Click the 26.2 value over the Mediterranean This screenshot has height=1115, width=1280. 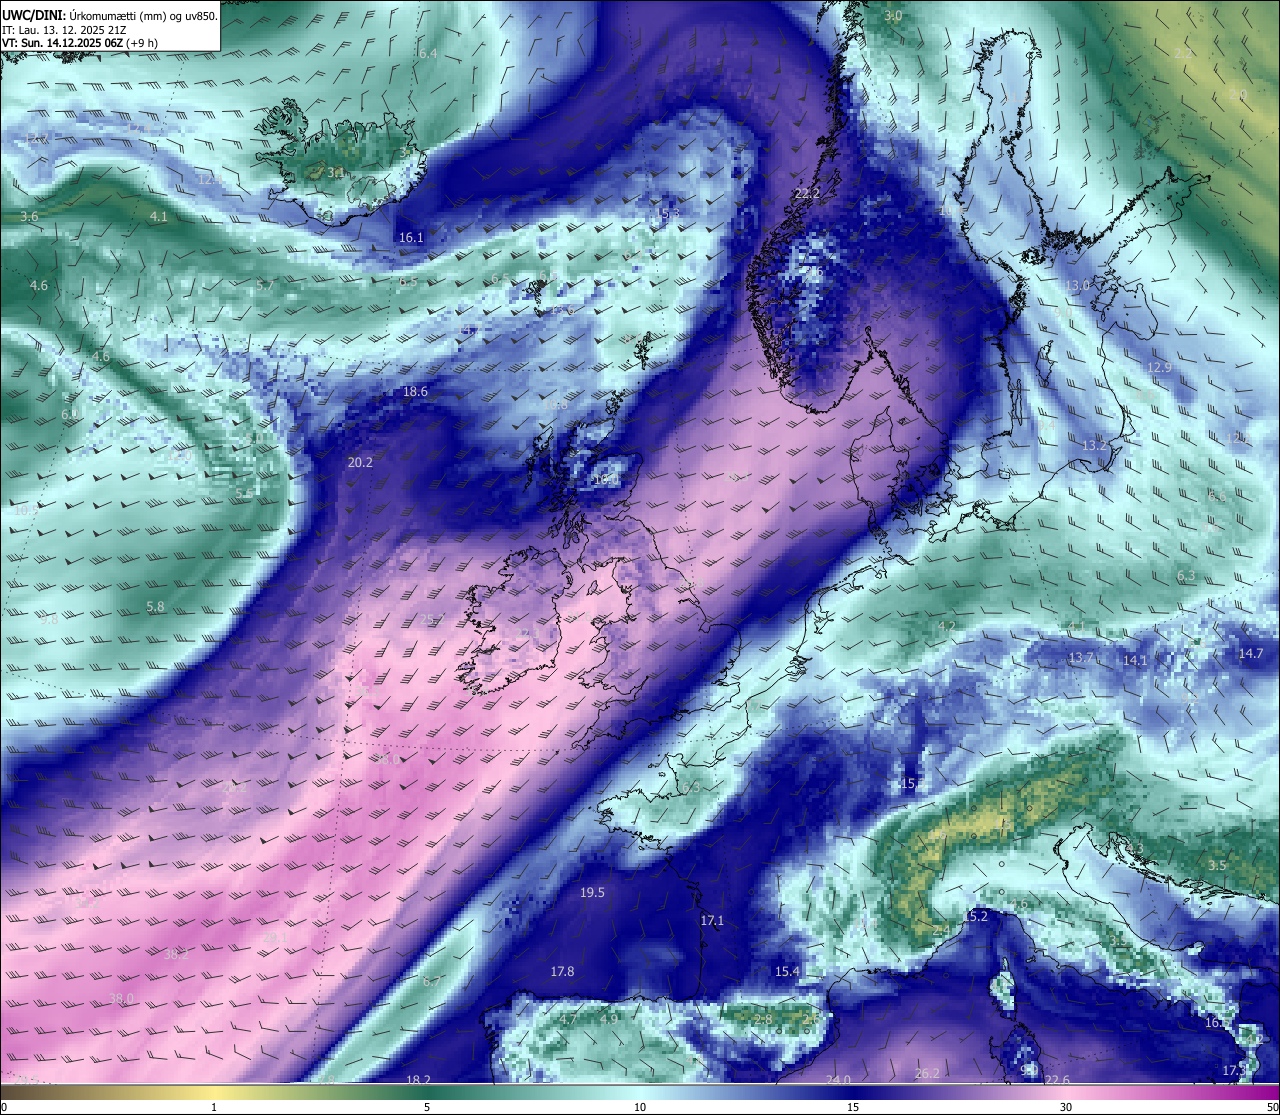click(927, 1074)
